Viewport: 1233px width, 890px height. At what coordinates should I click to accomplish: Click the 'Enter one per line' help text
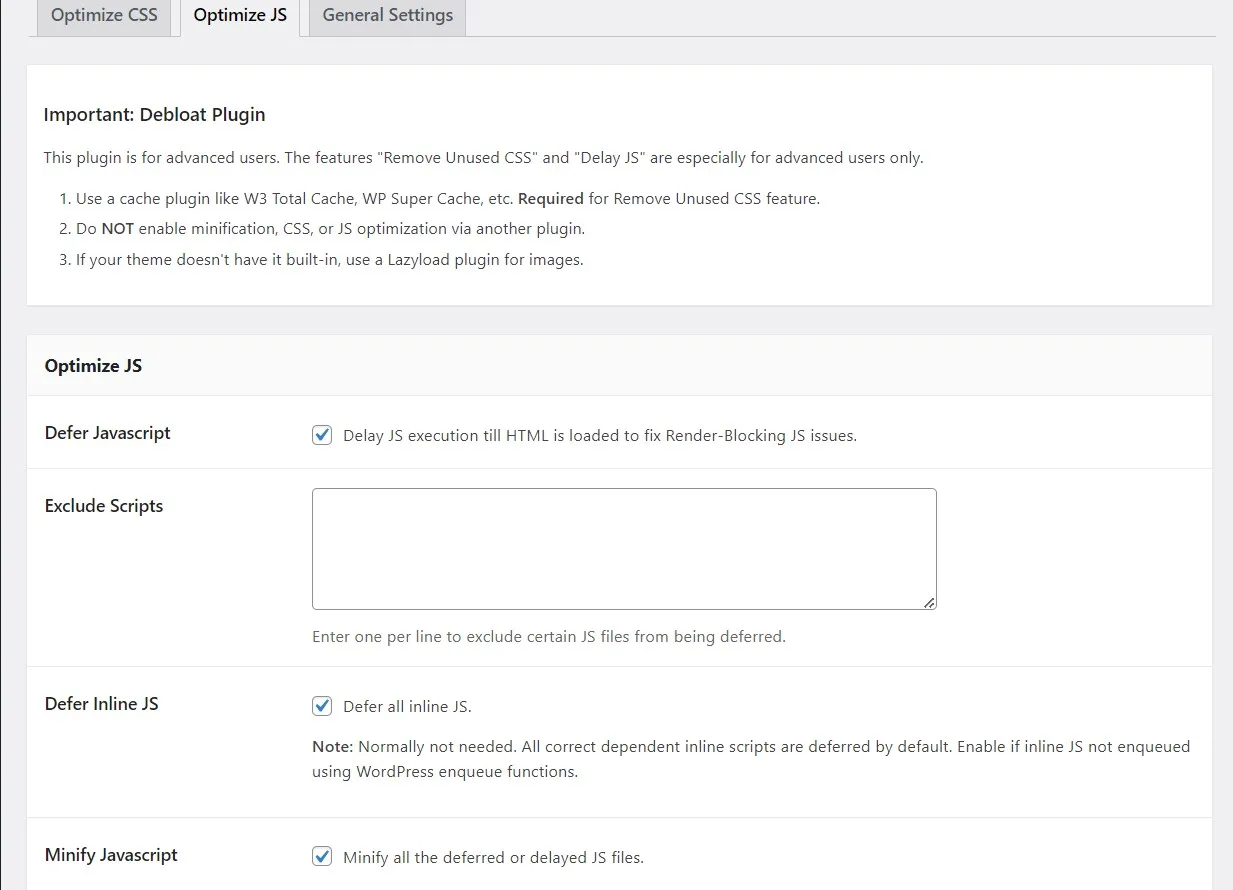coord(549,637)
